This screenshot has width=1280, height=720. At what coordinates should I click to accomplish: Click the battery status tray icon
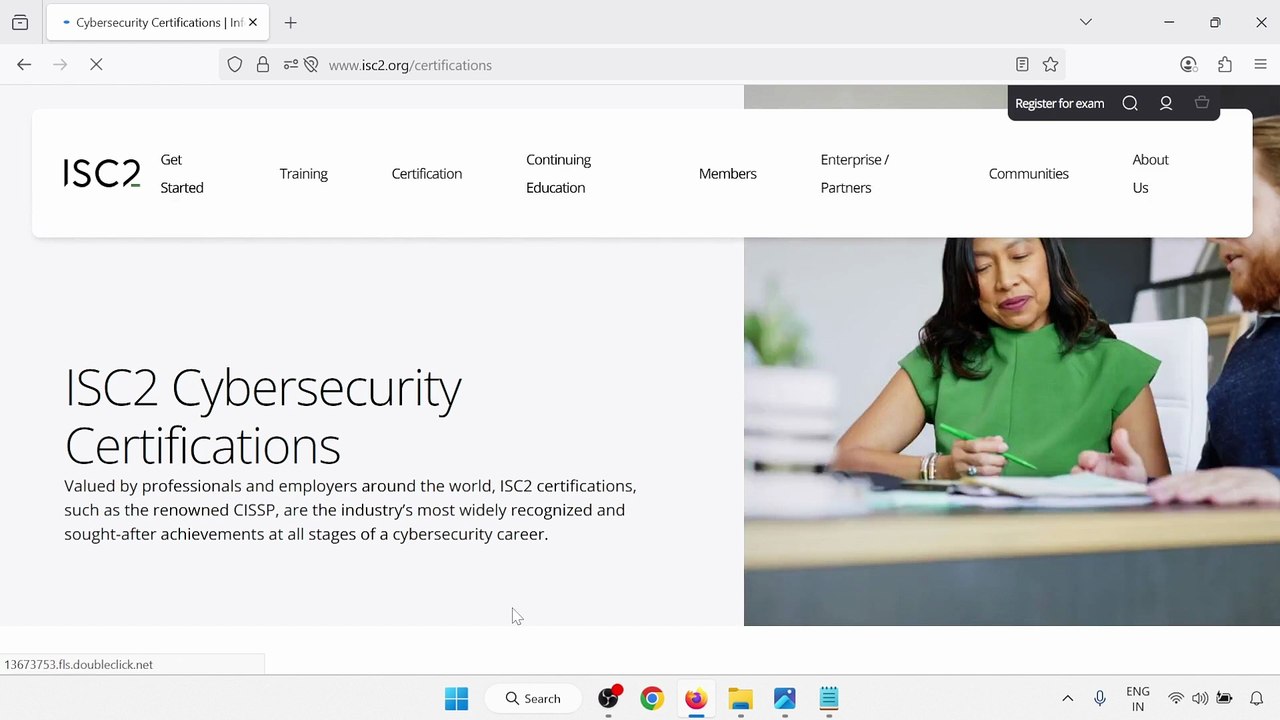(1225, 698)
